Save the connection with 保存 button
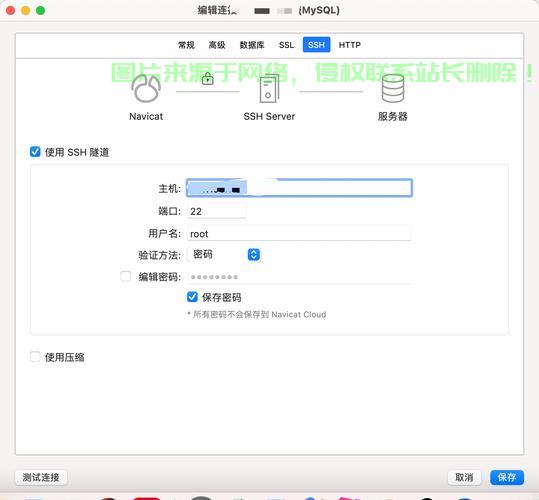Screen dimensions: 539x500 coord(507,477)
